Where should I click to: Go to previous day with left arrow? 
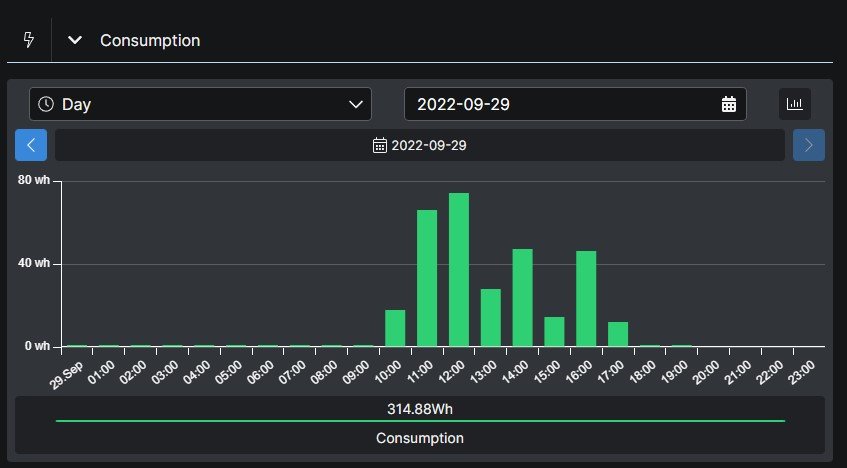click(x=31, y=145)
